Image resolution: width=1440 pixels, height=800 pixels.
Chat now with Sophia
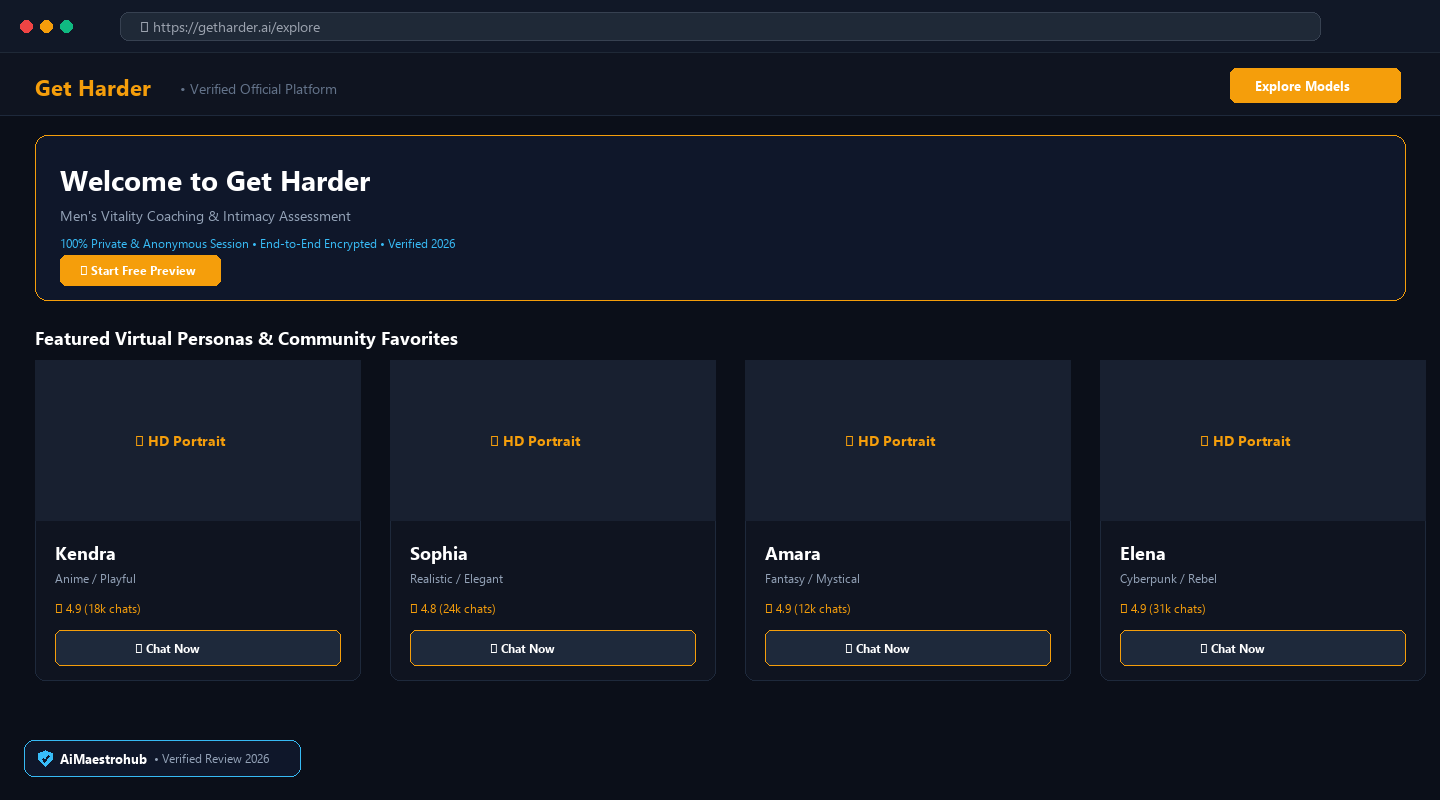click(x=553, y=648)
